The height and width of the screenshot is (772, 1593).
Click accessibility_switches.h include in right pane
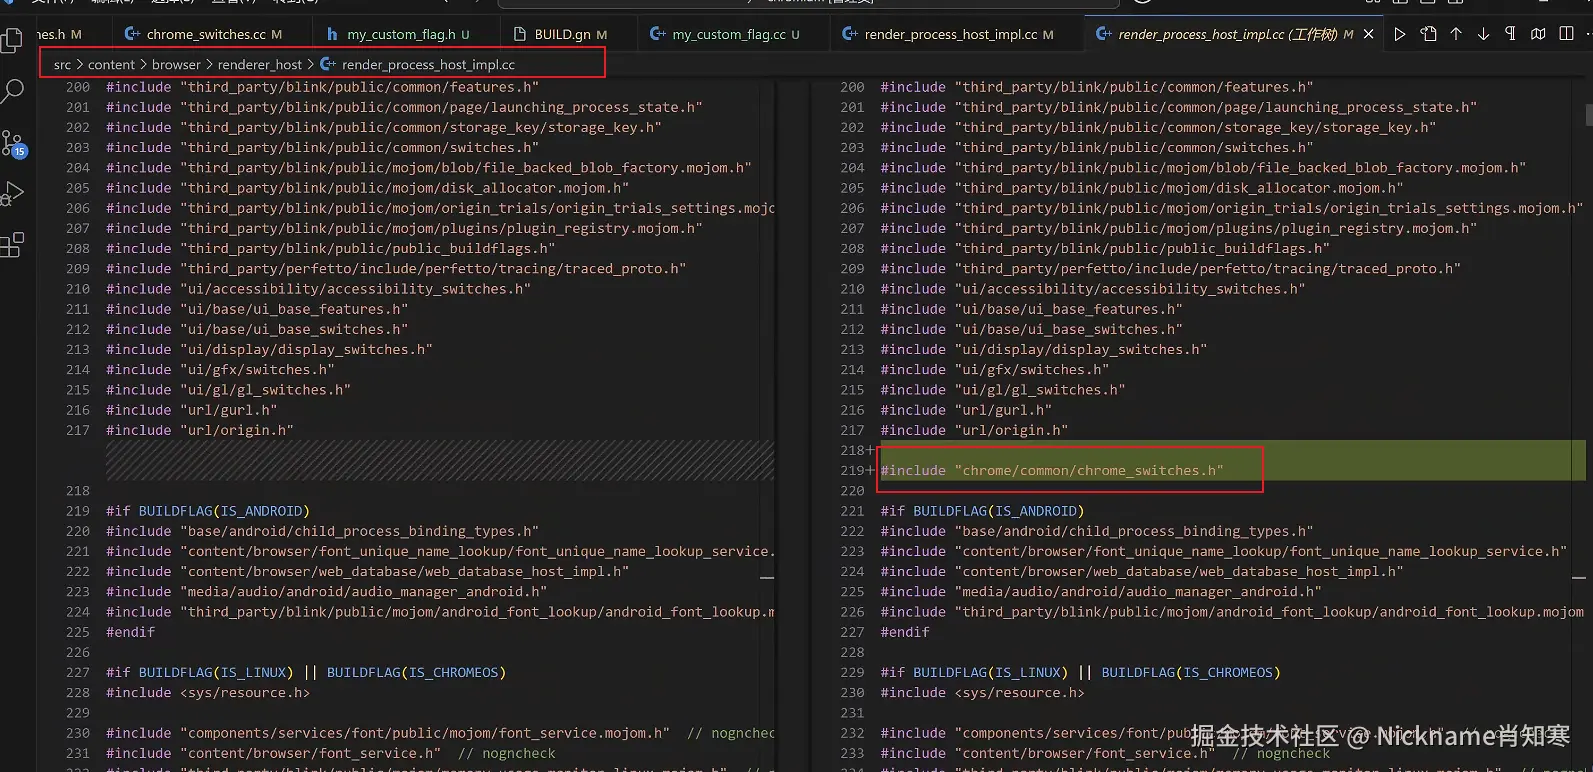[1093, 289]
